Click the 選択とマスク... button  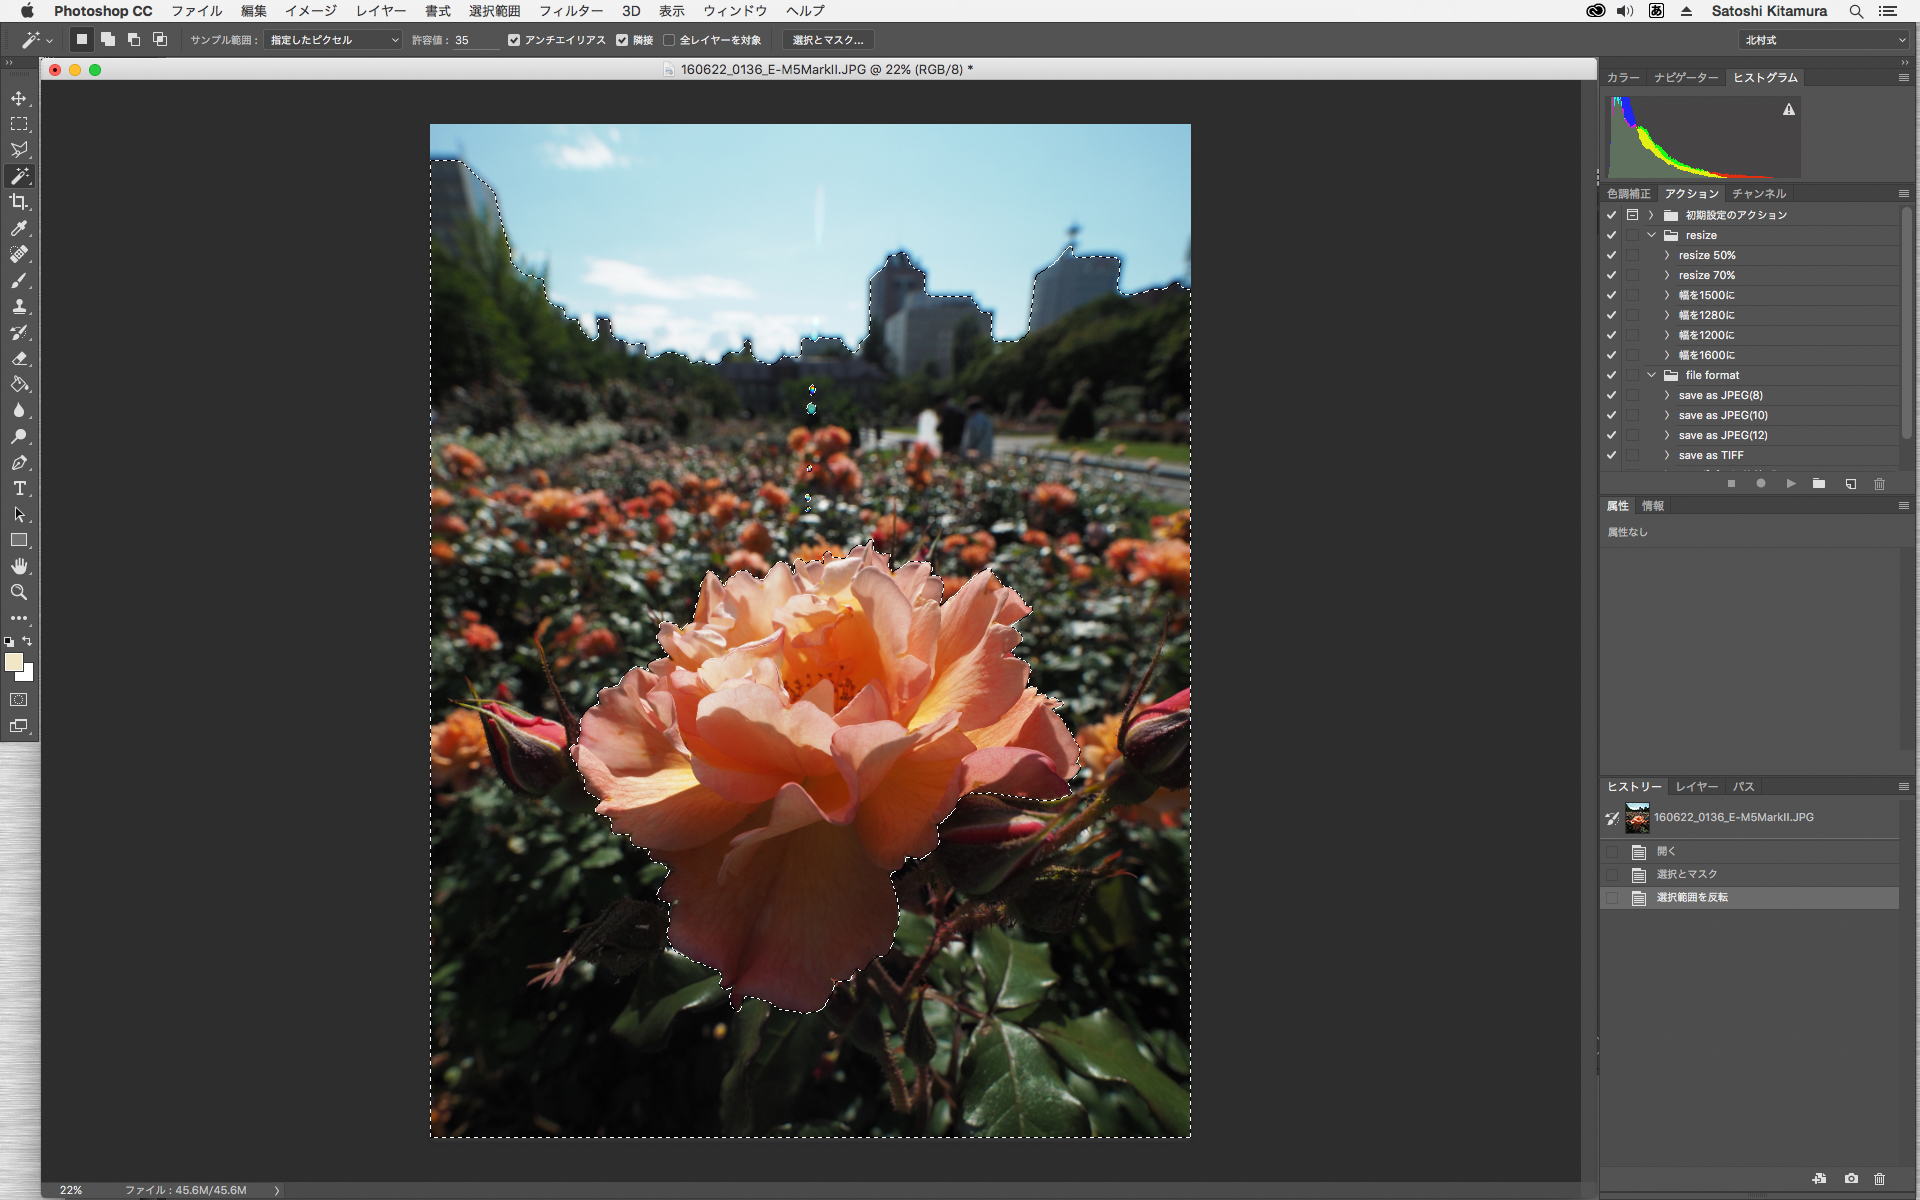827,40
